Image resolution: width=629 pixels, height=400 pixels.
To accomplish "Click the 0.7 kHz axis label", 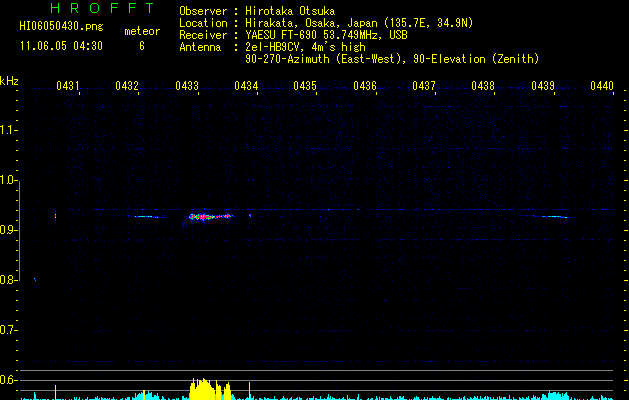I will (7, 330).
